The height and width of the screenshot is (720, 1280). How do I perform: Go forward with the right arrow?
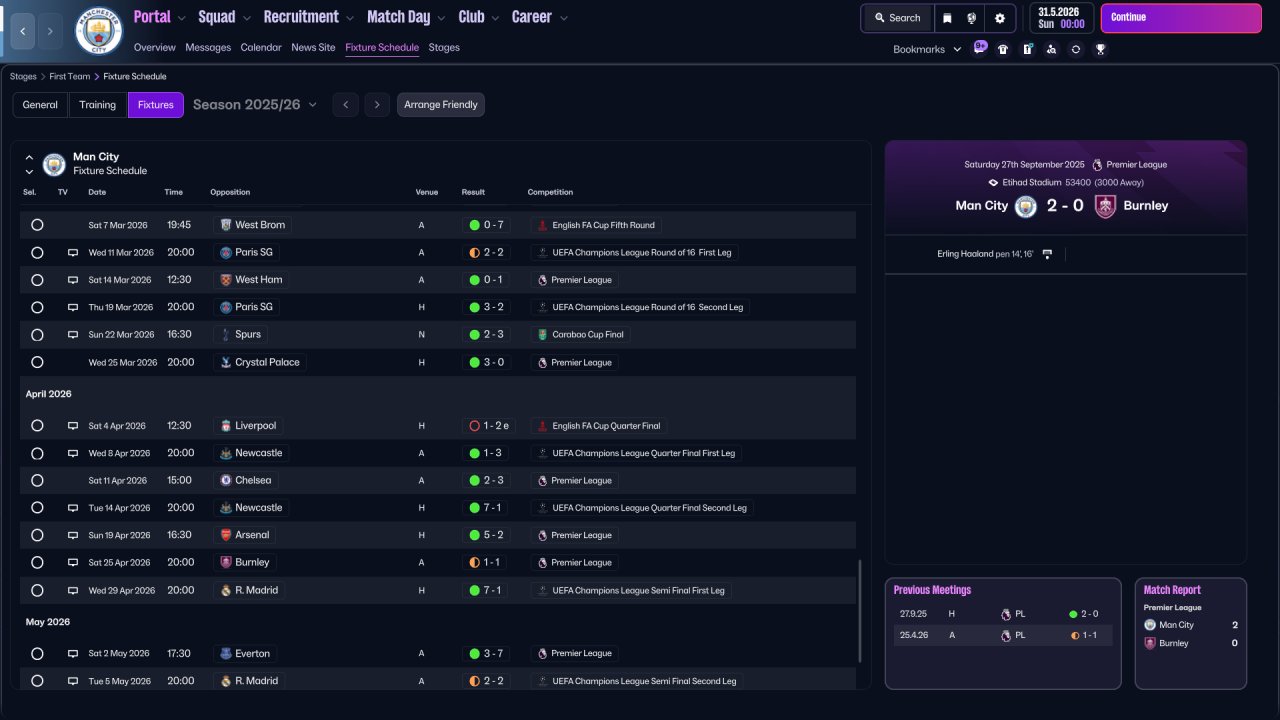tap(50, 31)
